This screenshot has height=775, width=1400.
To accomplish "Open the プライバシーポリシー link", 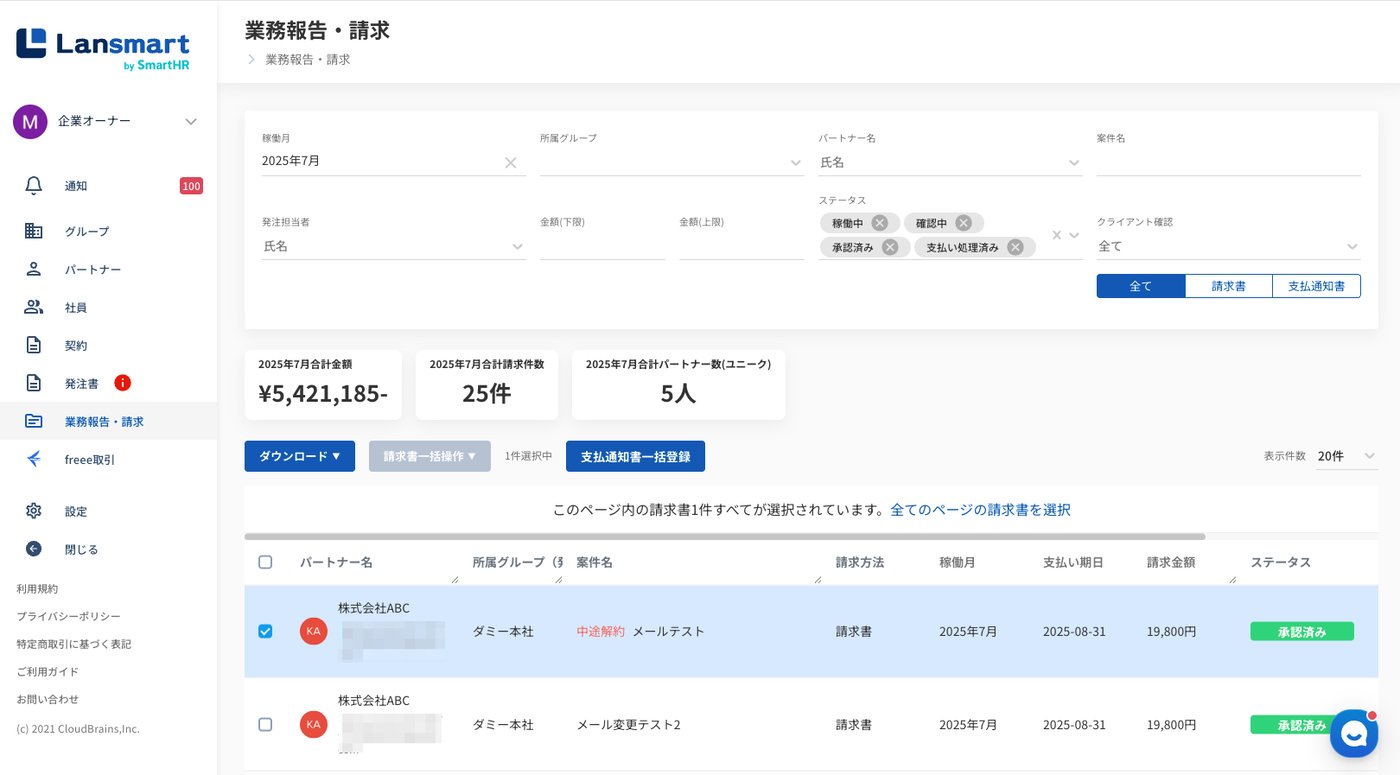I will tap(68, 616).
